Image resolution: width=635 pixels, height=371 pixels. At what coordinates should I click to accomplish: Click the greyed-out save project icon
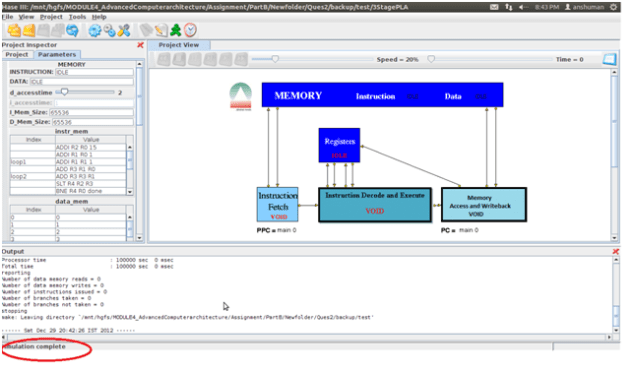click(x=44, y=30)
